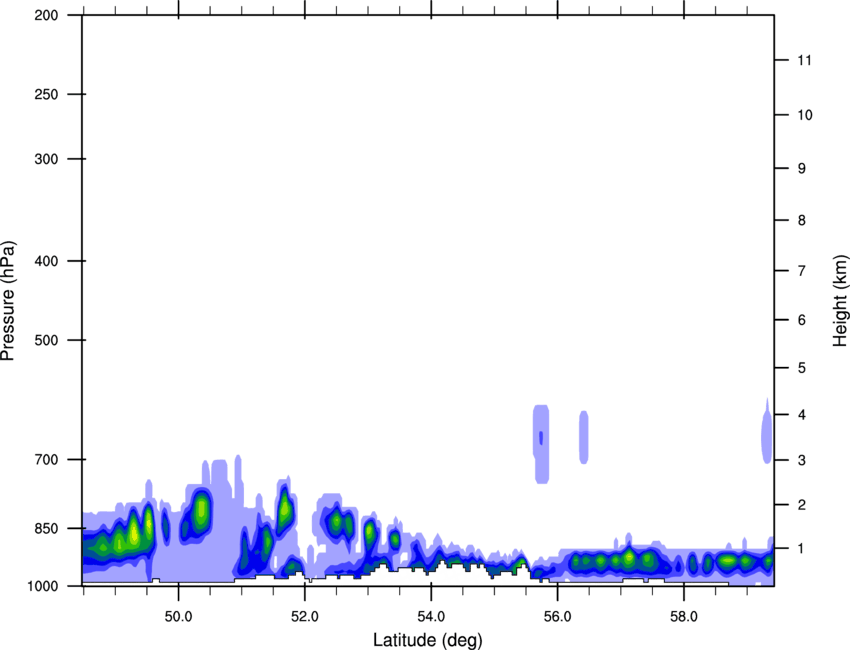Pick the 2 km height label
Image resolution: width=850 pixels, height=650 pixels.
(802, 505)
